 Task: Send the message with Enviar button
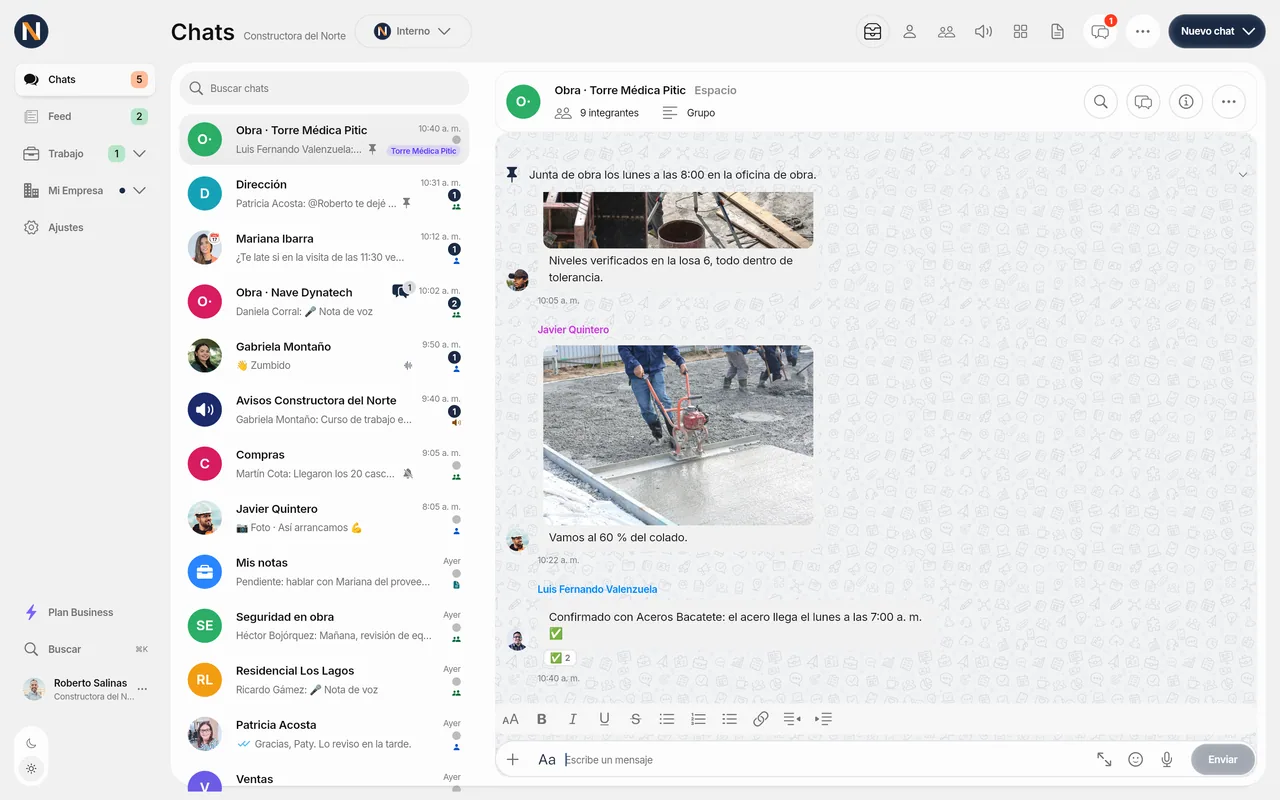tap(1223, 760)
